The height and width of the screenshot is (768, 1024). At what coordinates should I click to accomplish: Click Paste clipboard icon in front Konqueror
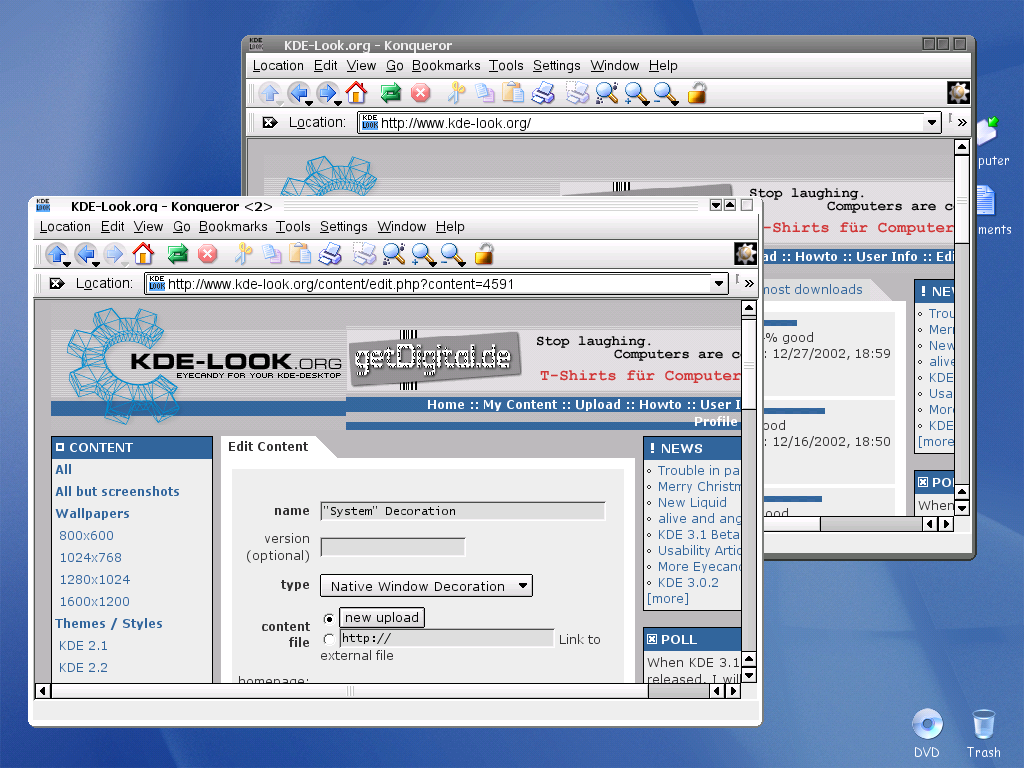click(x=300, y=253)
